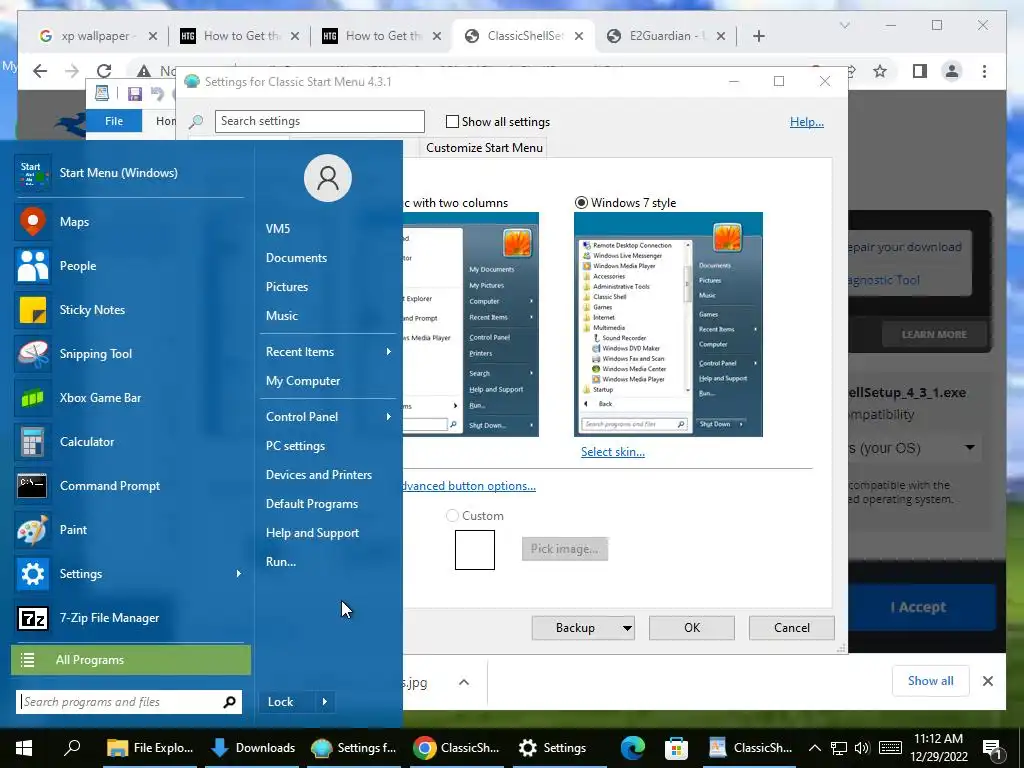The image size is (1024, 768).
Task: Open Devices and Printers entry
Action: coord(319,475)
